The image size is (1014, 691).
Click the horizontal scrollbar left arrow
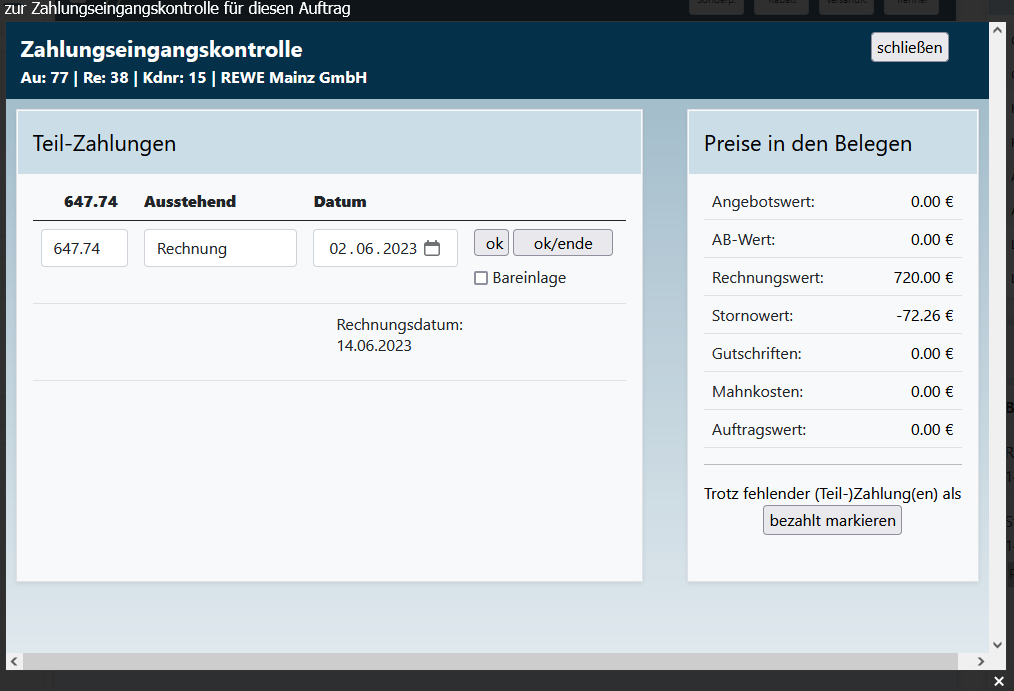coord(14,662)
